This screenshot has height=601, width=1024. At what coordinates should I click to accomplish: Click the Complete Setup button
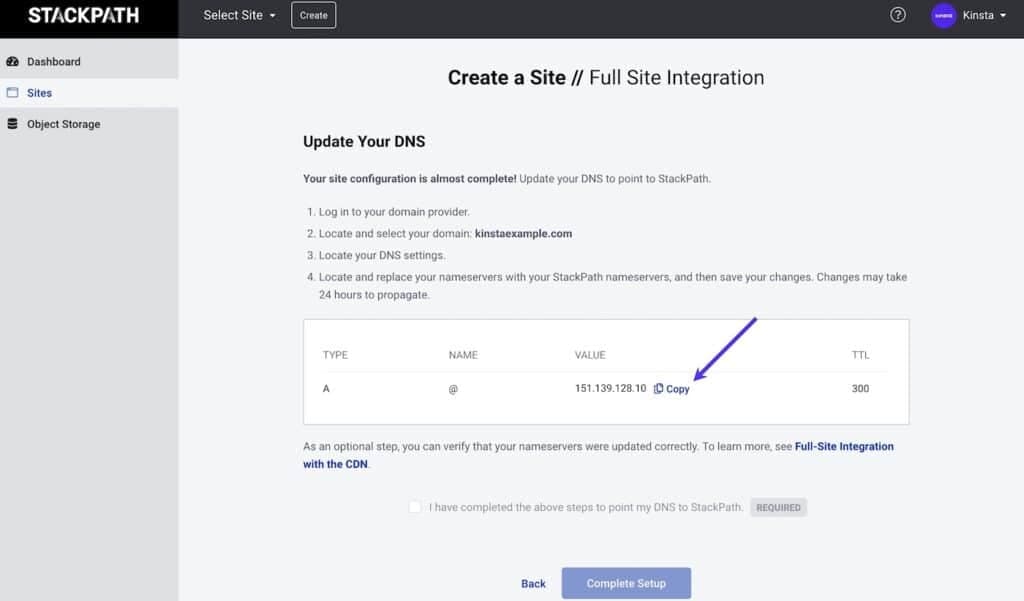coord(626,583)
